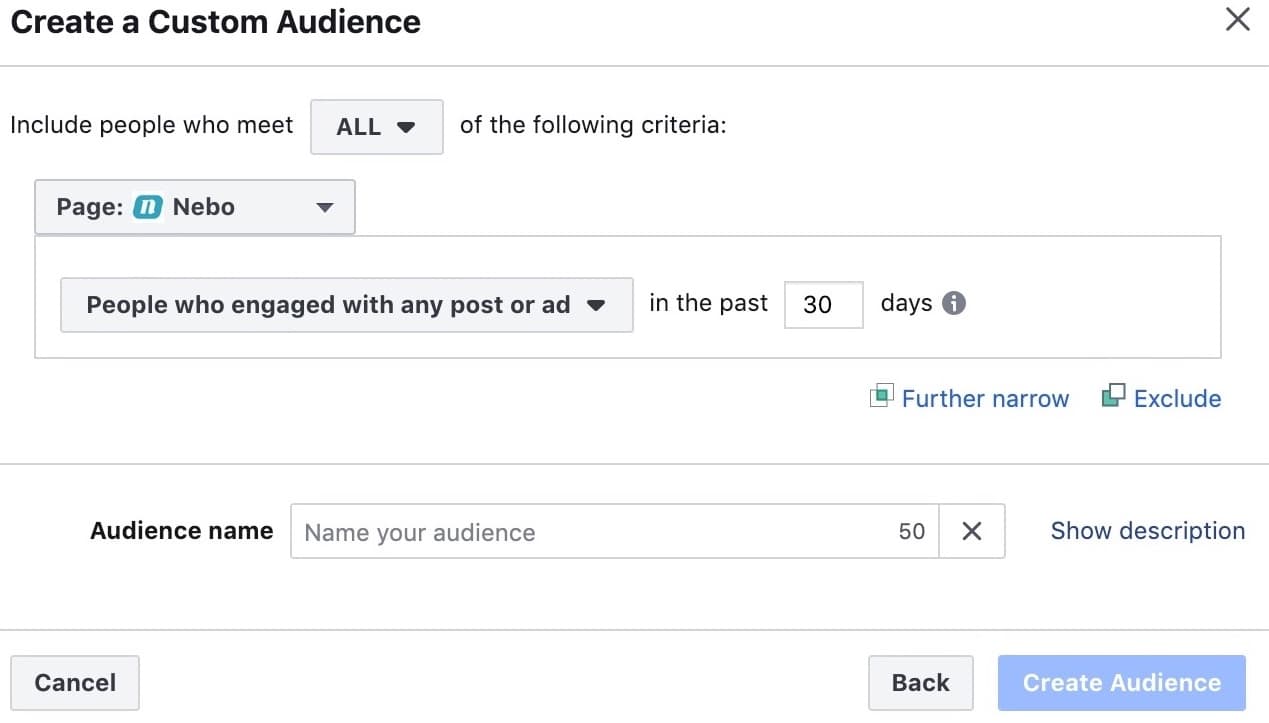Open the ALL criteria match dropdown
The height and width of the screenshot is (723, 1269).
pyautogui.click(x=376, y=127)
